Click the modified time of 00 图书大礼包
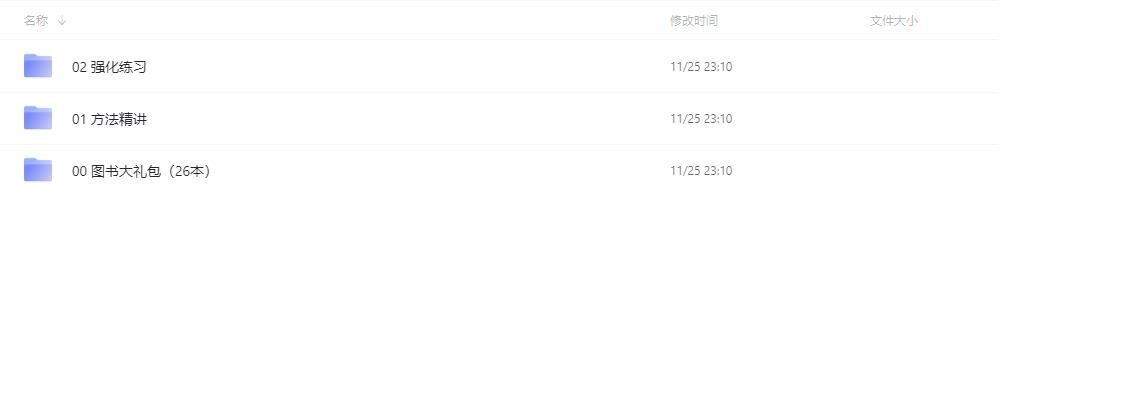Image resolution: width=1141 pixels, height=403 pixels. [701, 171]
